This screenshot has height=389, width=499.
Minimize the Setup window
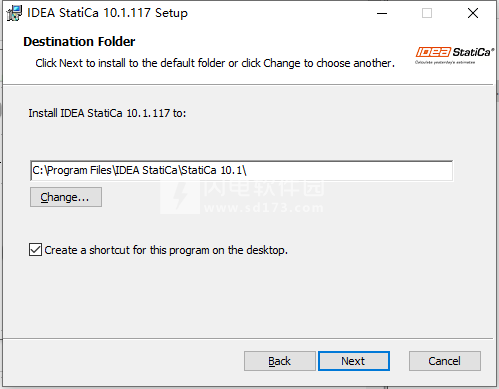pyautogui.click(x=382, y=13)
